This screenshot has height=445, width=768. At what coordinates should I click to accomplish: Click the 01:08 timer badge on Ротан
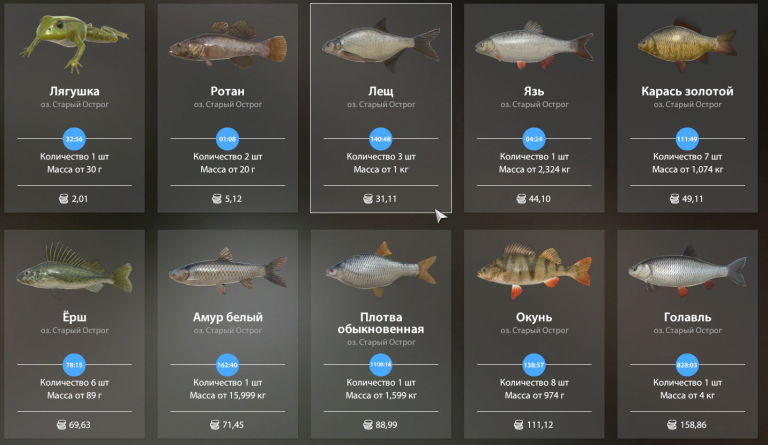pyautogui.click(x=227, y=139)
